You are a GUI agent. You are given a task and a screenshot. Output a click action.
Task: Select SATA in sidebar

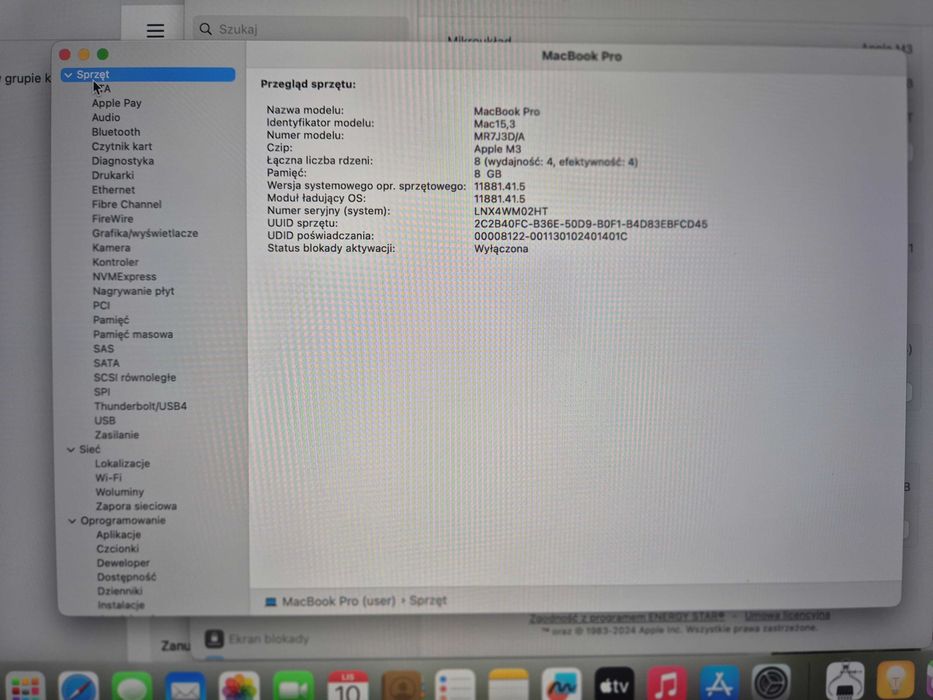tap(107, 363)
